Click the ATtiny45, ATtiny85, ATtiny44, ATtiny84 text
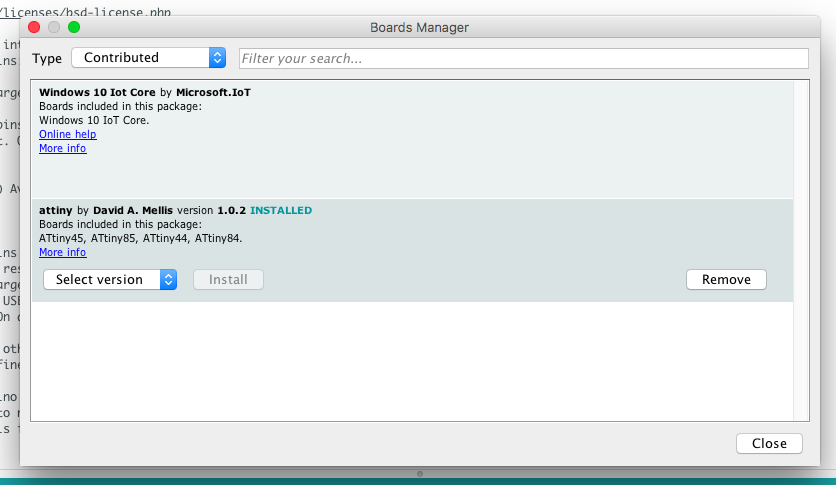 click(x=141, y=238)
